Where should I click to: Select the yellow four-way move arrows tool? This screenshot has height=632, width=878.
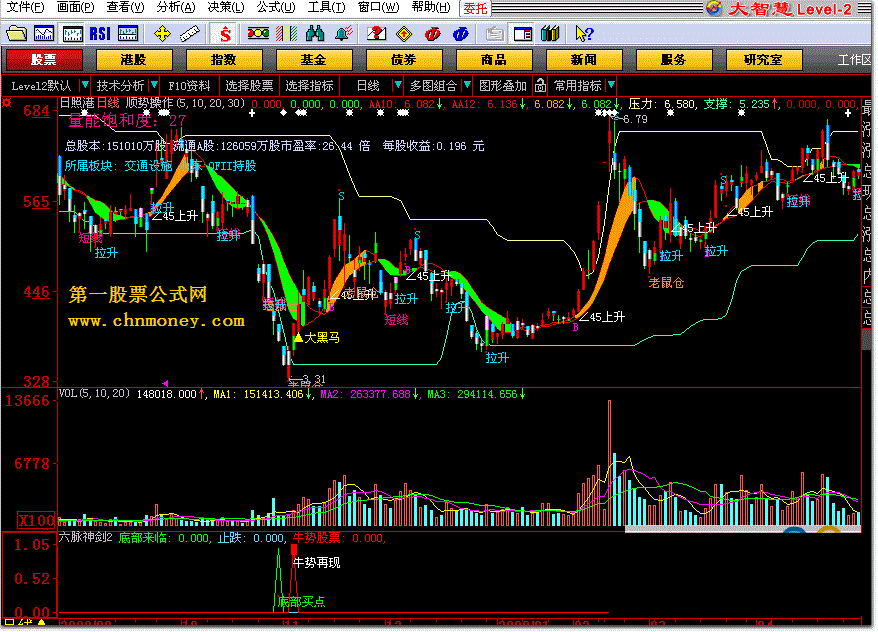(x=162, y=34)
